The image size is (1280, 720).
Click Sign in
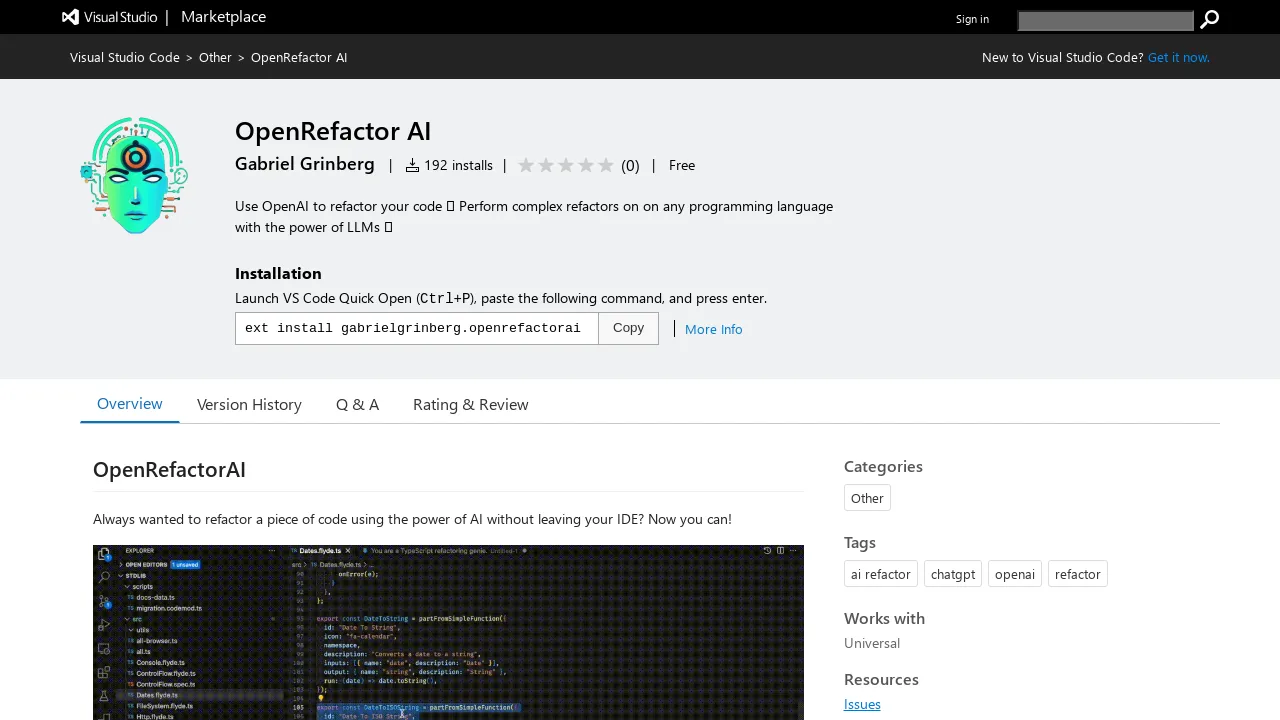click(x=972, y=19)
